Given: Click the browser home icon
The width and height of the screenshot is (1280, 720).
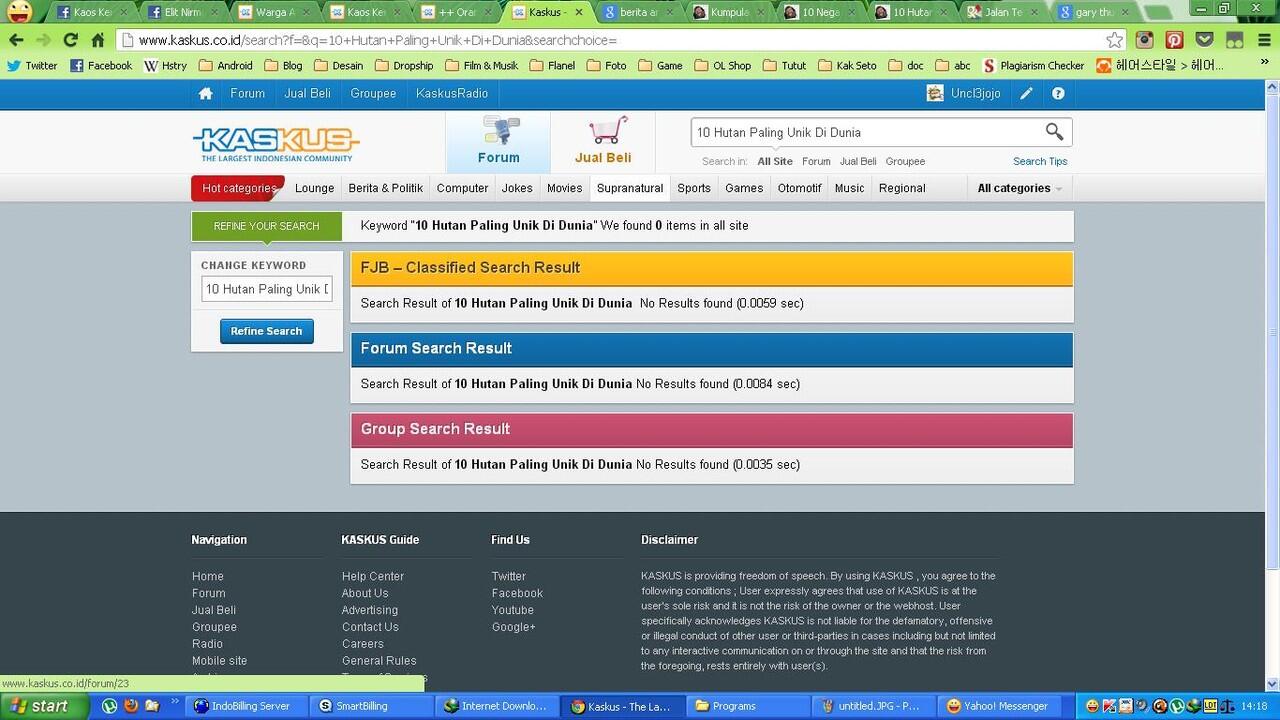Looking at the screenshot, I should [97, 40].
